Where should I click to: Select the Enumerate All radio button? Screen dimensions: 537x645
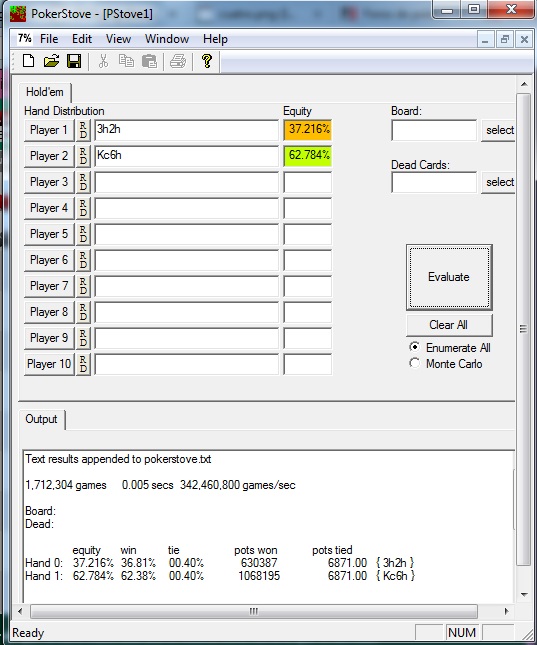[x=415, y=347]
